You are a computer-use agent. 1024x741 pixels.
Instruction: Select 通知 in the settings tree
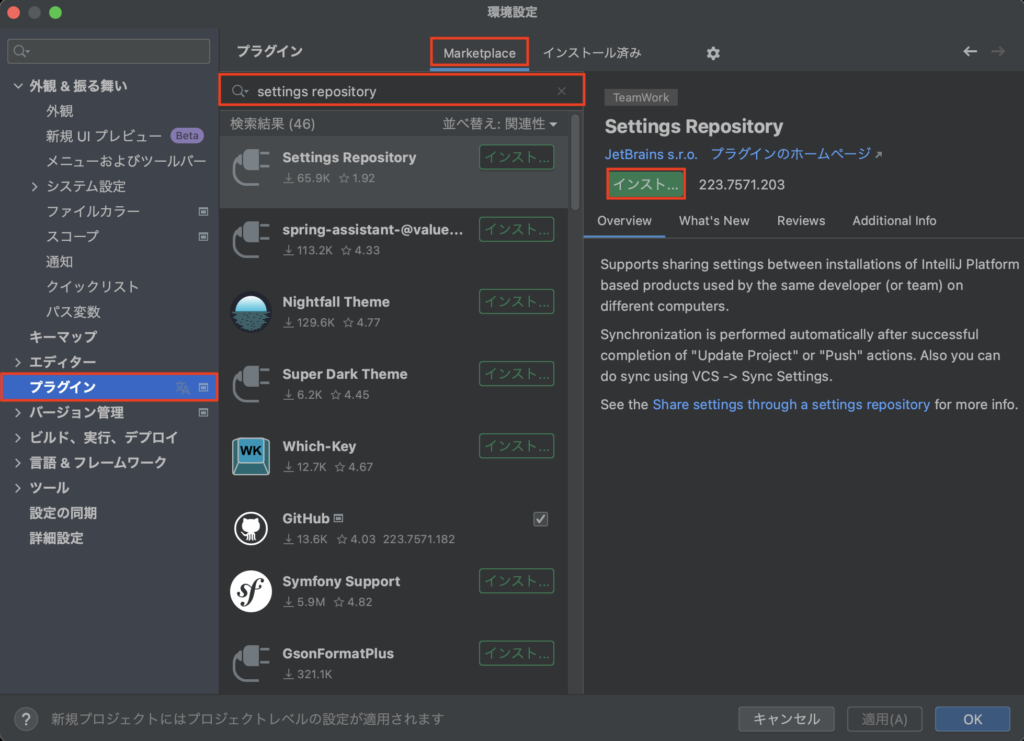click(59, 262)
